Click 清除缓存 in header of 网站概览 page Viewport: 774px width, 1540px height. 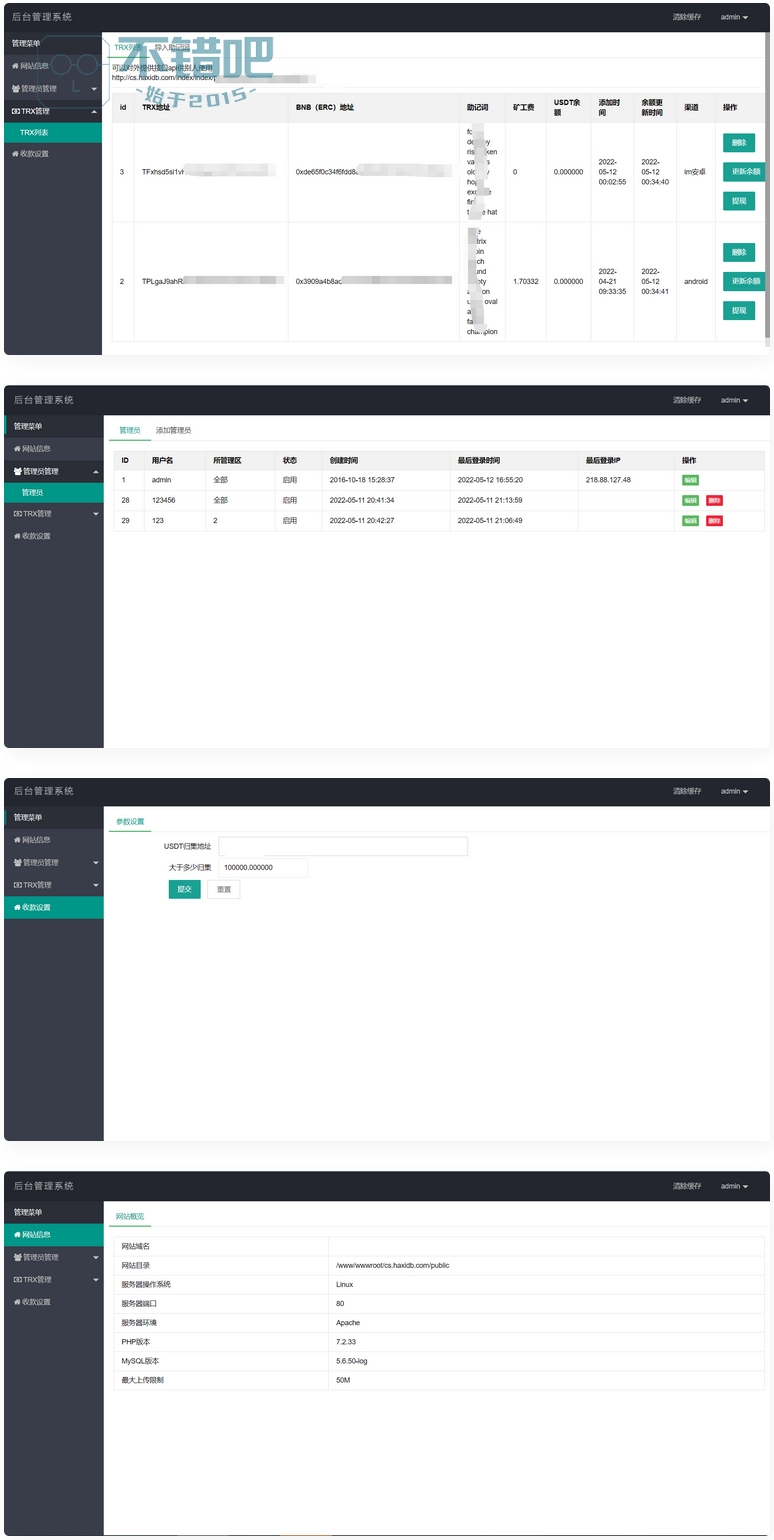coord(686,1186)
